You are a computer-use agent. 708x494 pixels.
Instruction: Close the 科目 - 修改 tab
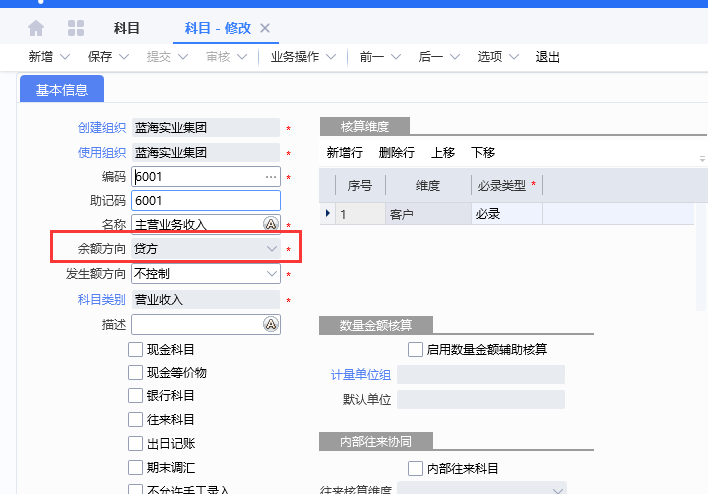(x=265, y=28)
